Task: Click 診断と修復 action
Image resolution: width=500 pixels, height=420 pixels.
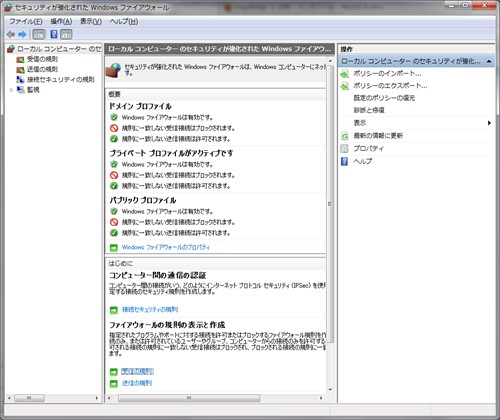Action: click(x=369, y=110)
